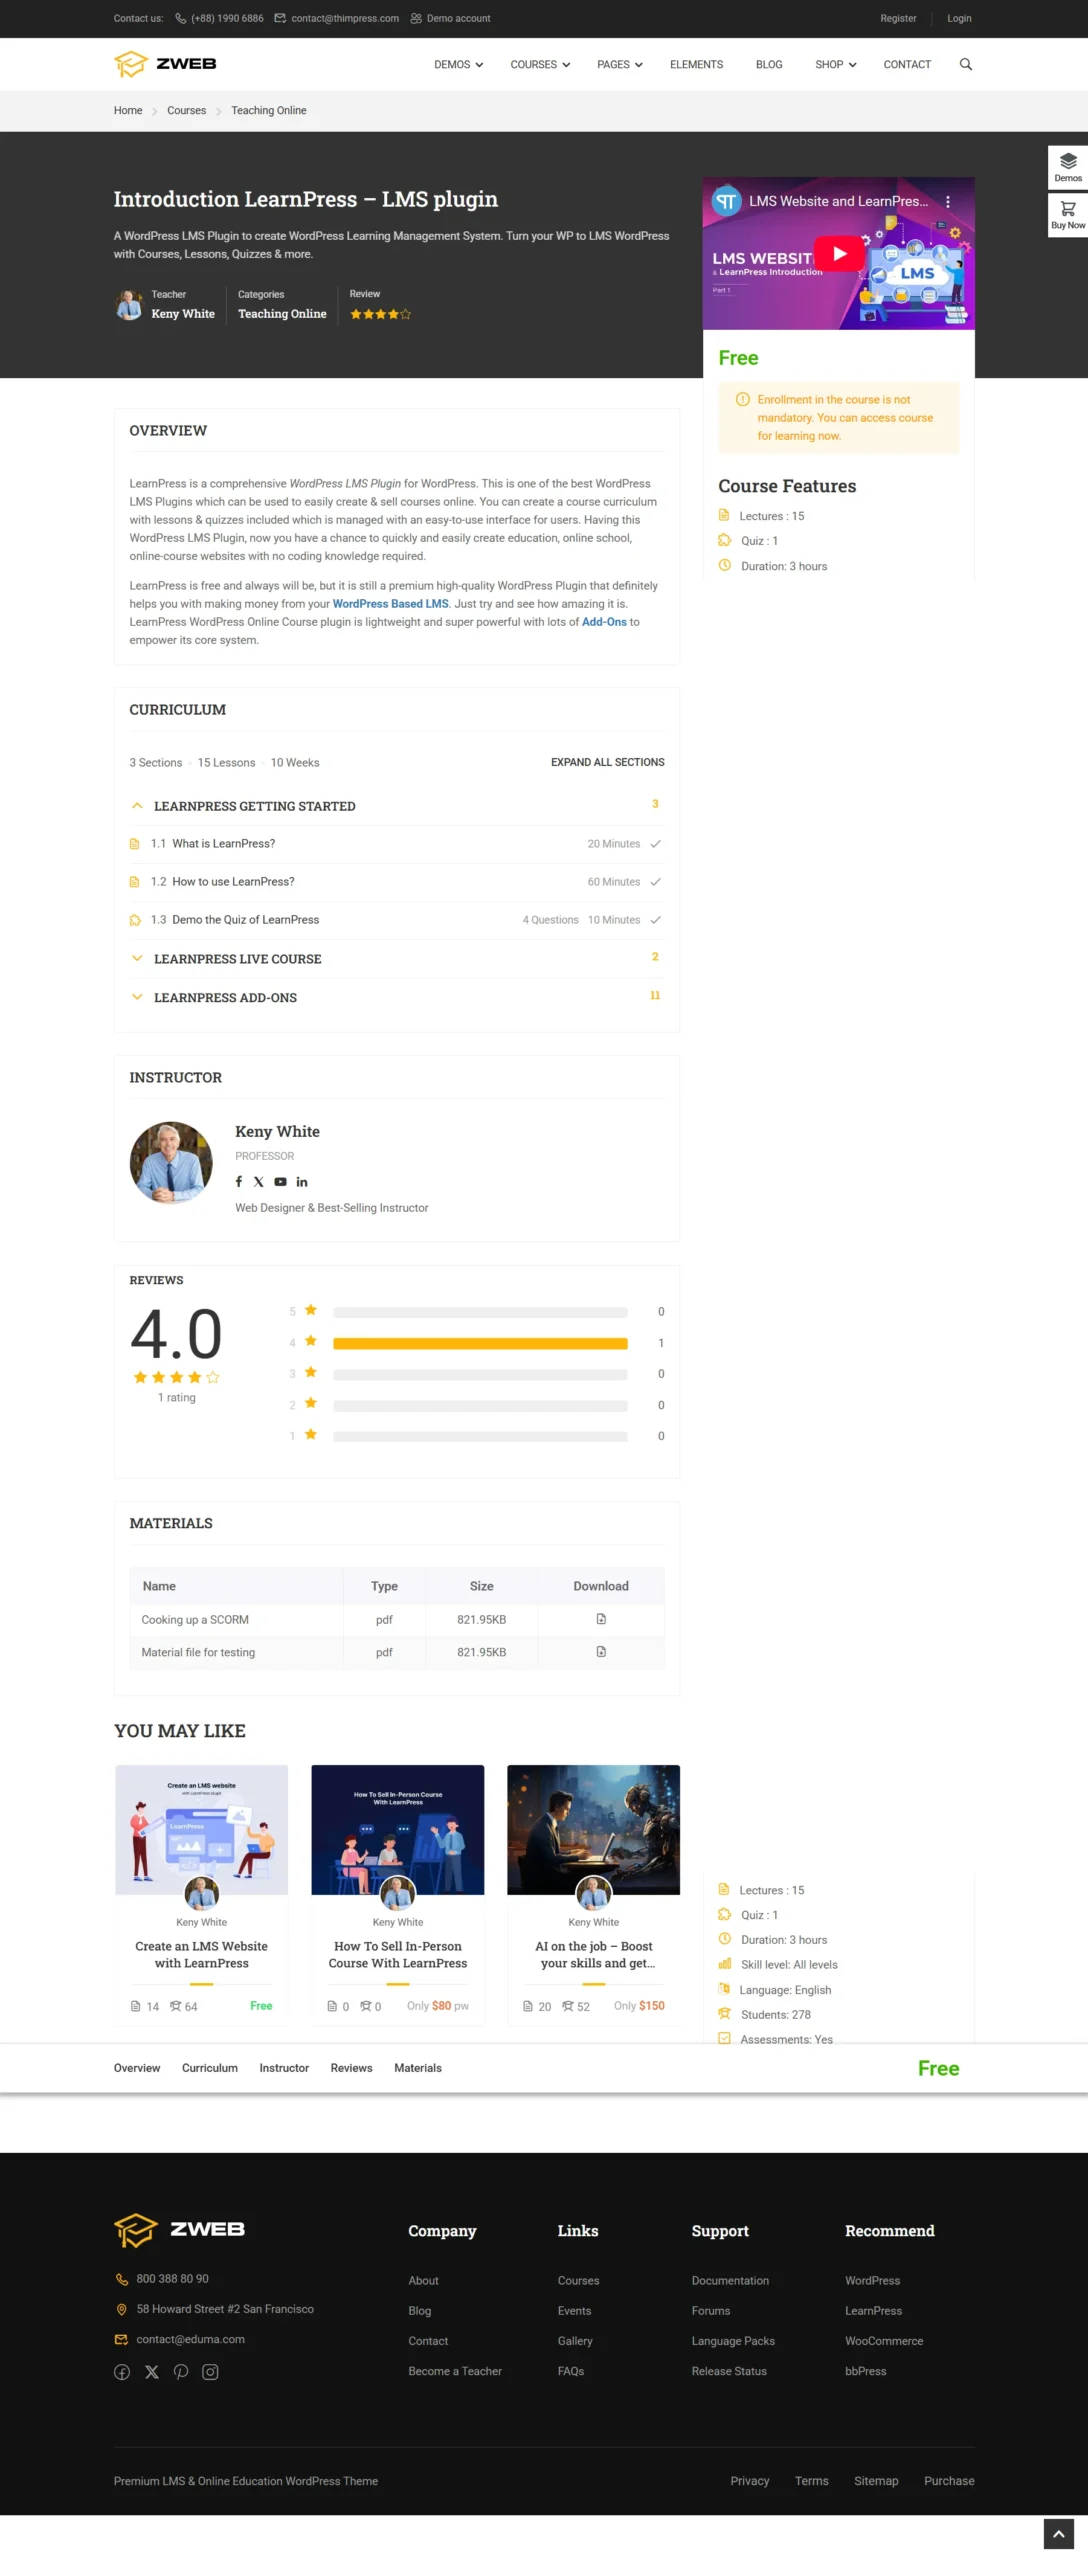The height and width of the screenshot is (2560, 1088).
Task: Click Teaching Online category link
Action: [282, 313]
